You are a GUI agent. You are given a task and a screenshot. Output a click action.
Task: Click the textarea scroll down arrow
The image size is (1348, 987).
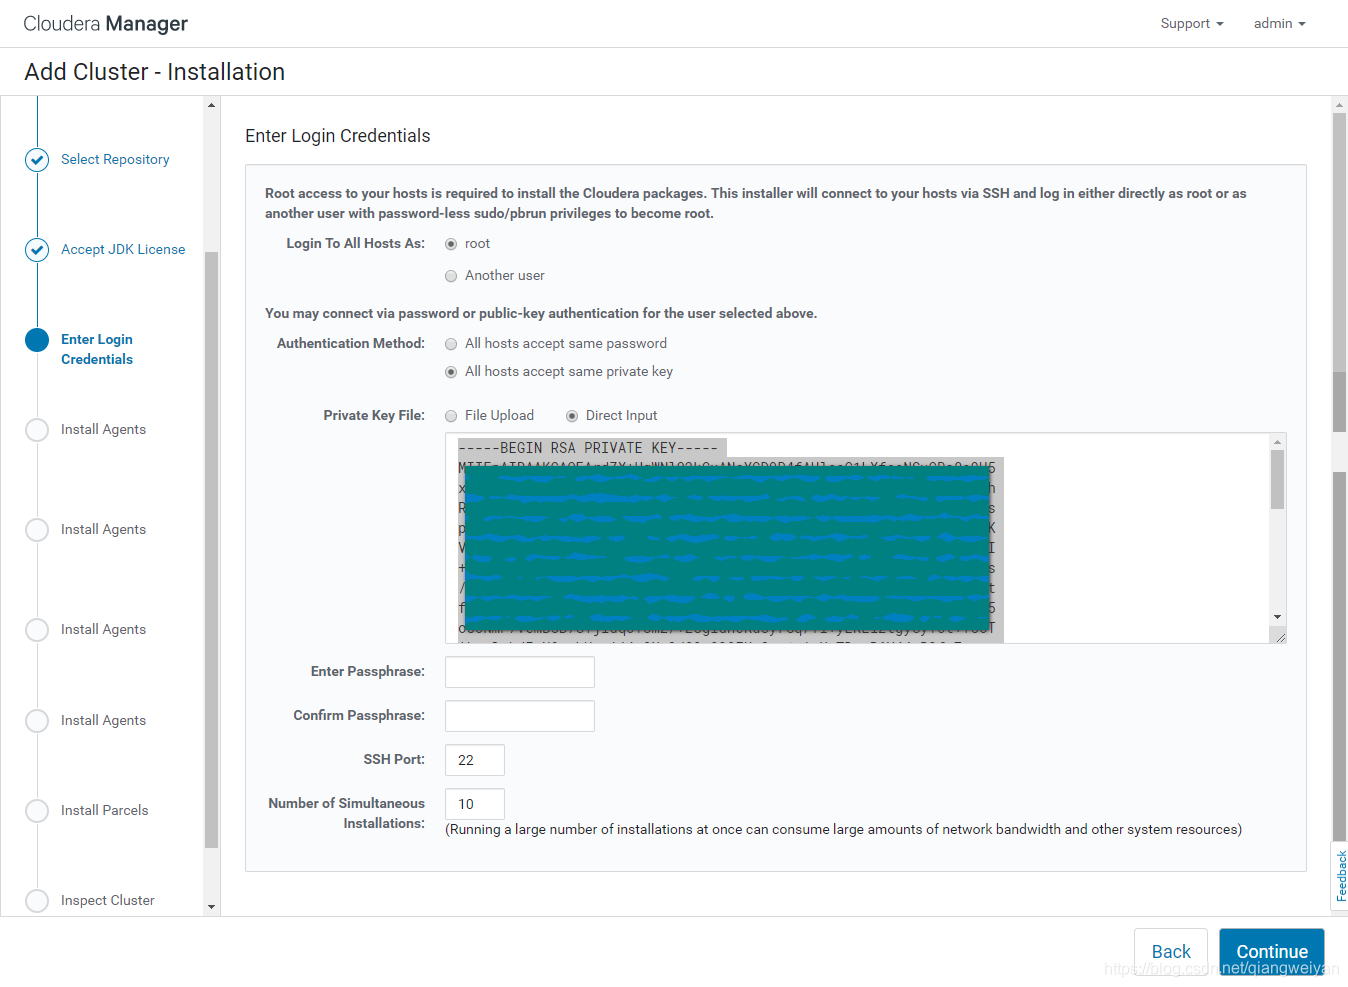(x=1277, y=617)
